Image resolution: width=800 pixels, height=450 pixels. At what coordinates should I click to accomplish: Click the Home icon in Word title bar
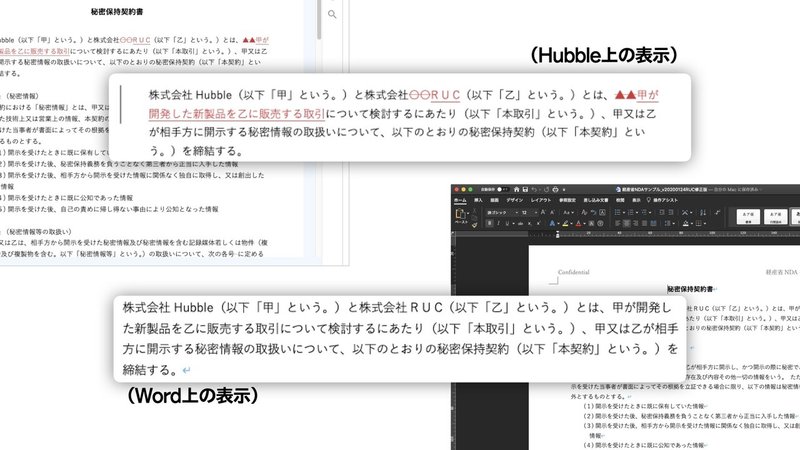tap(517, 189)
